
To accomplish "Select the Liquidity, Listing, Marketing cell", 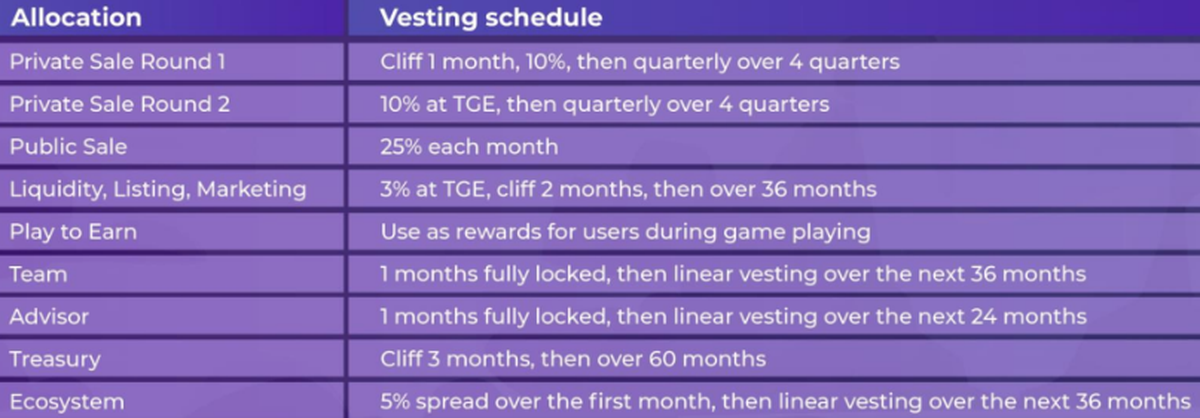I will coord(158,189).
